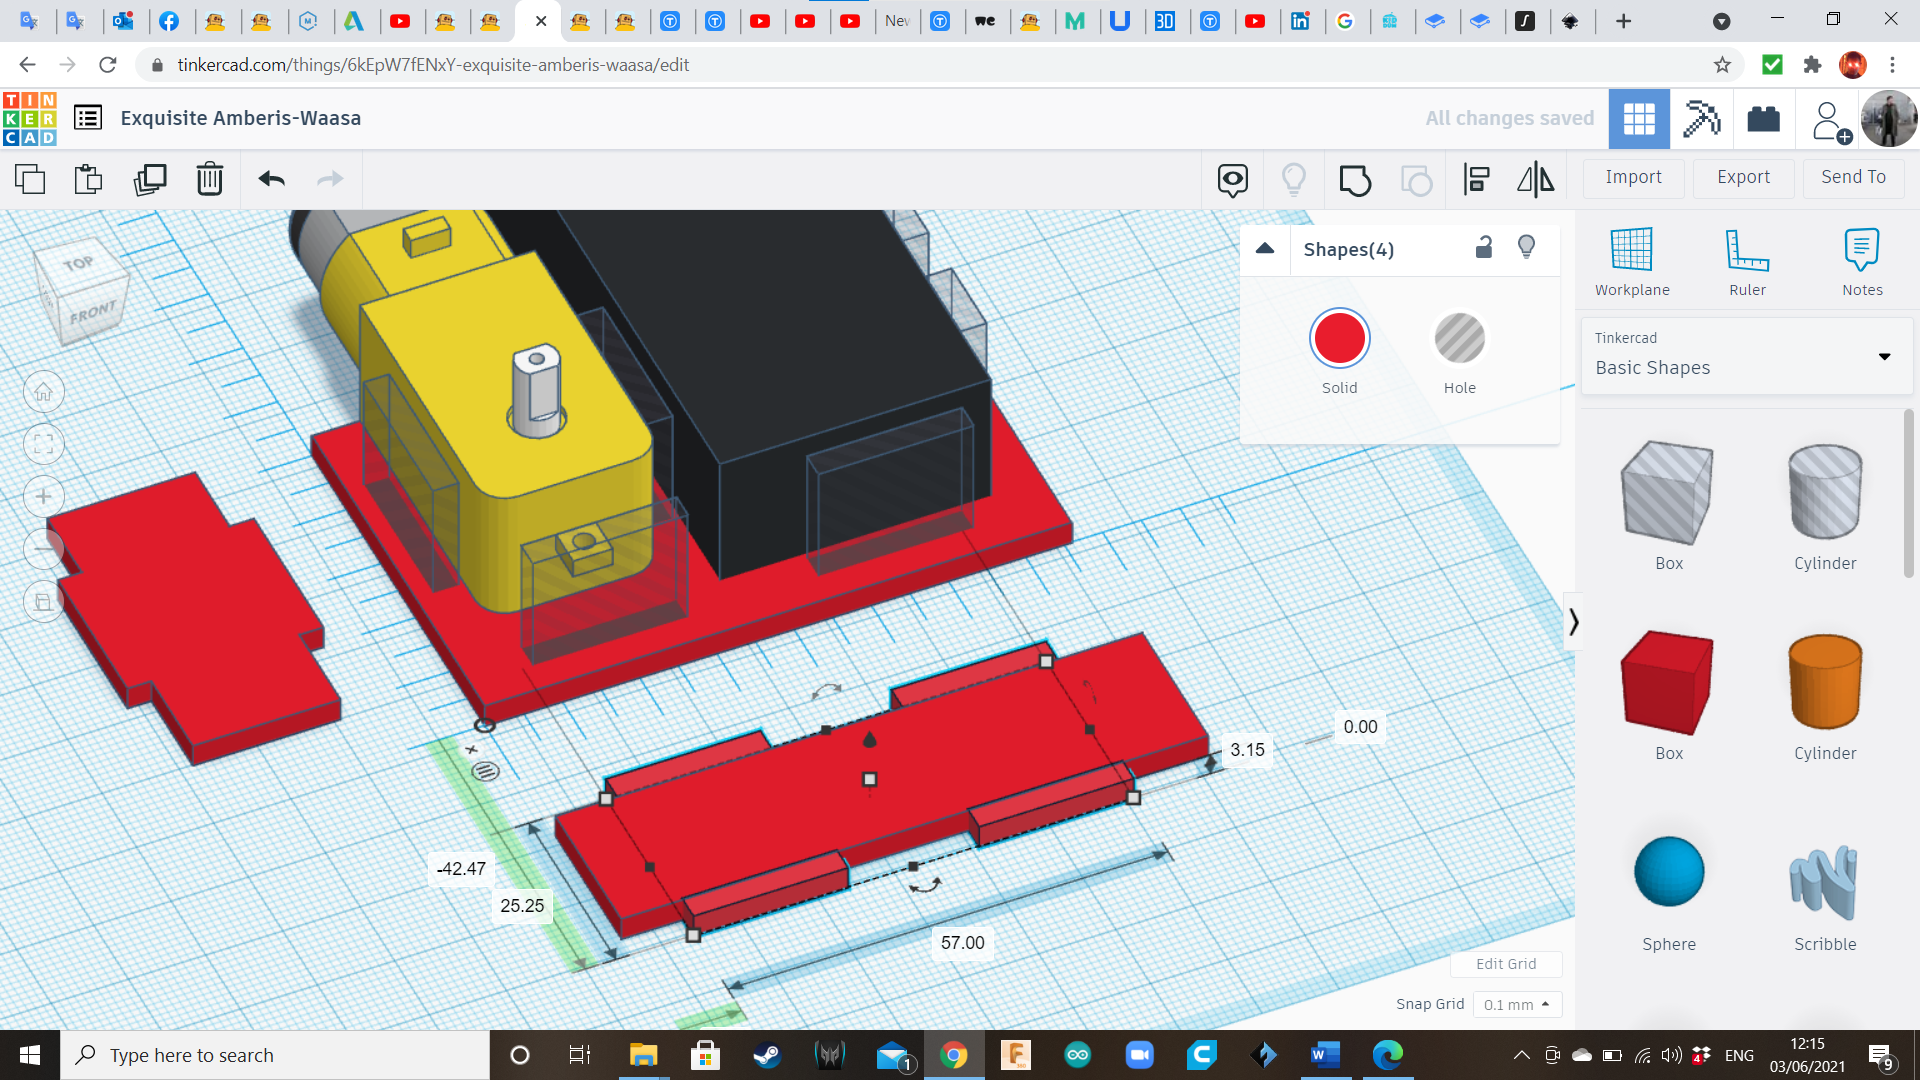Viewport: 1920px width, 1080px height.
Task: Open the Notes tool
Action: (x=1862, y=260)
